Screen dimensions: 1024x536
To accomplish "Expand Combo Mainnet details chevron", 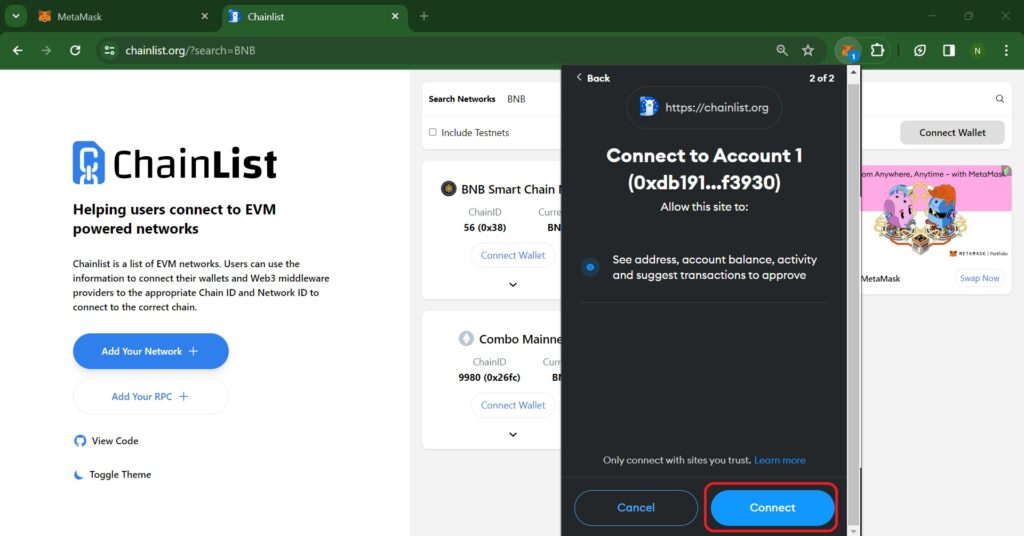I will point(513,434).
